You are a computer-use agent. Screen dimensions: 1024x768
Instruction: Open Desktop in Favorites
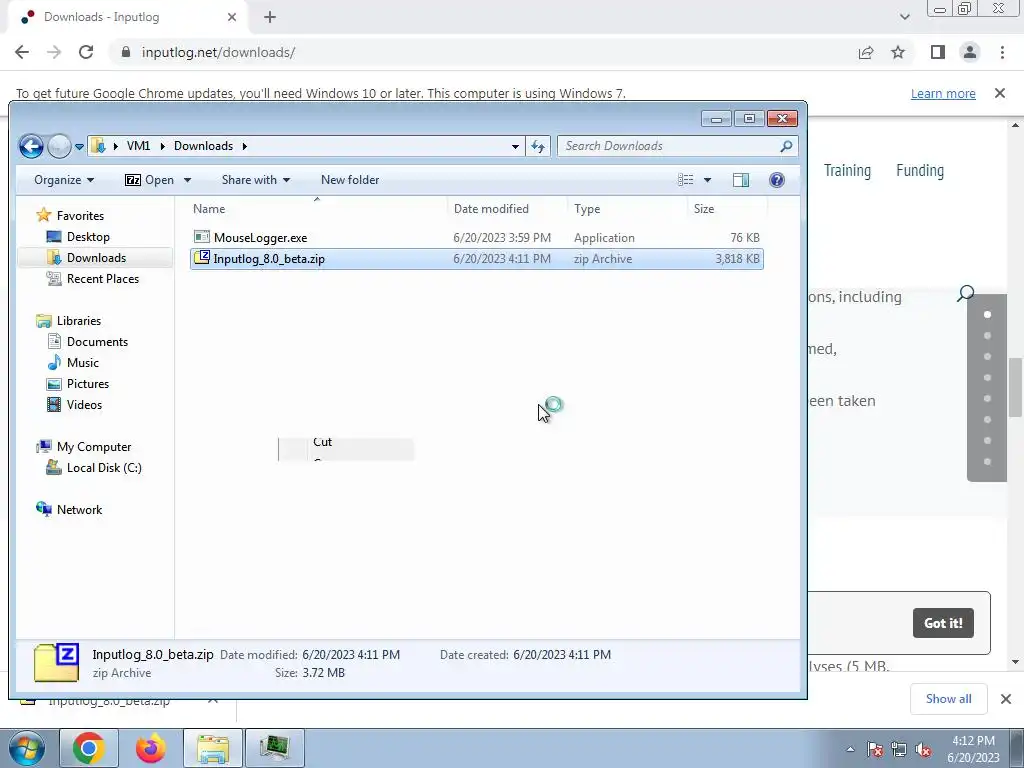(x=88, y=237)
